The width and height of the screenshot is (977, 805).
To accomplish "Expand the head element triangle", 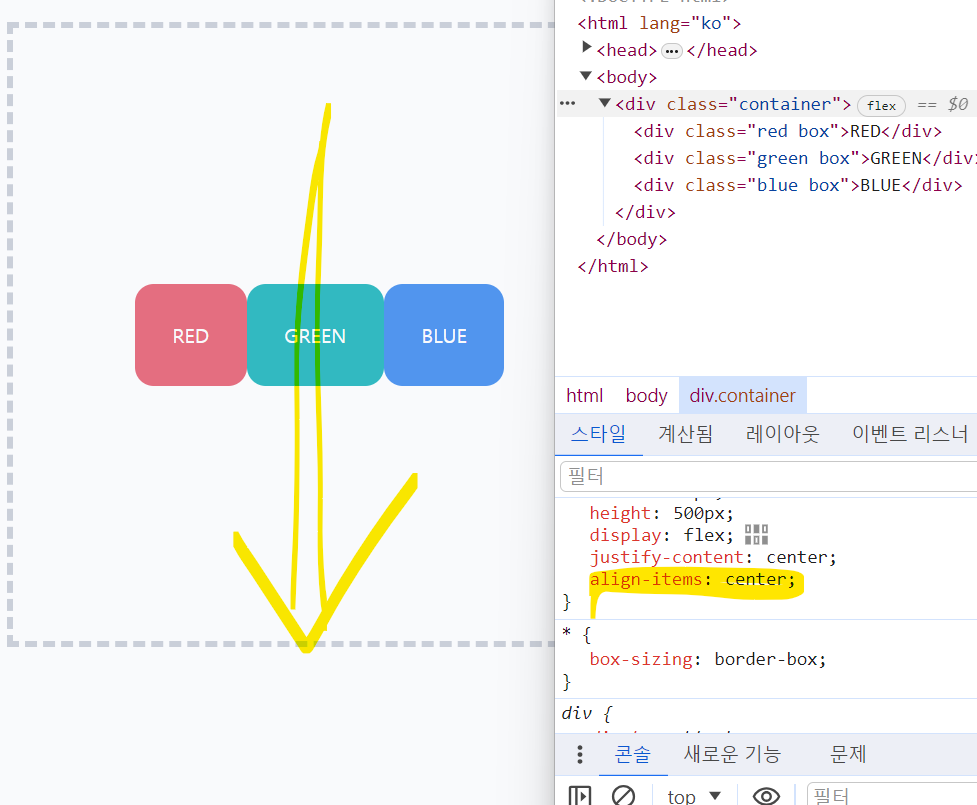I will [x=586, y=47].
